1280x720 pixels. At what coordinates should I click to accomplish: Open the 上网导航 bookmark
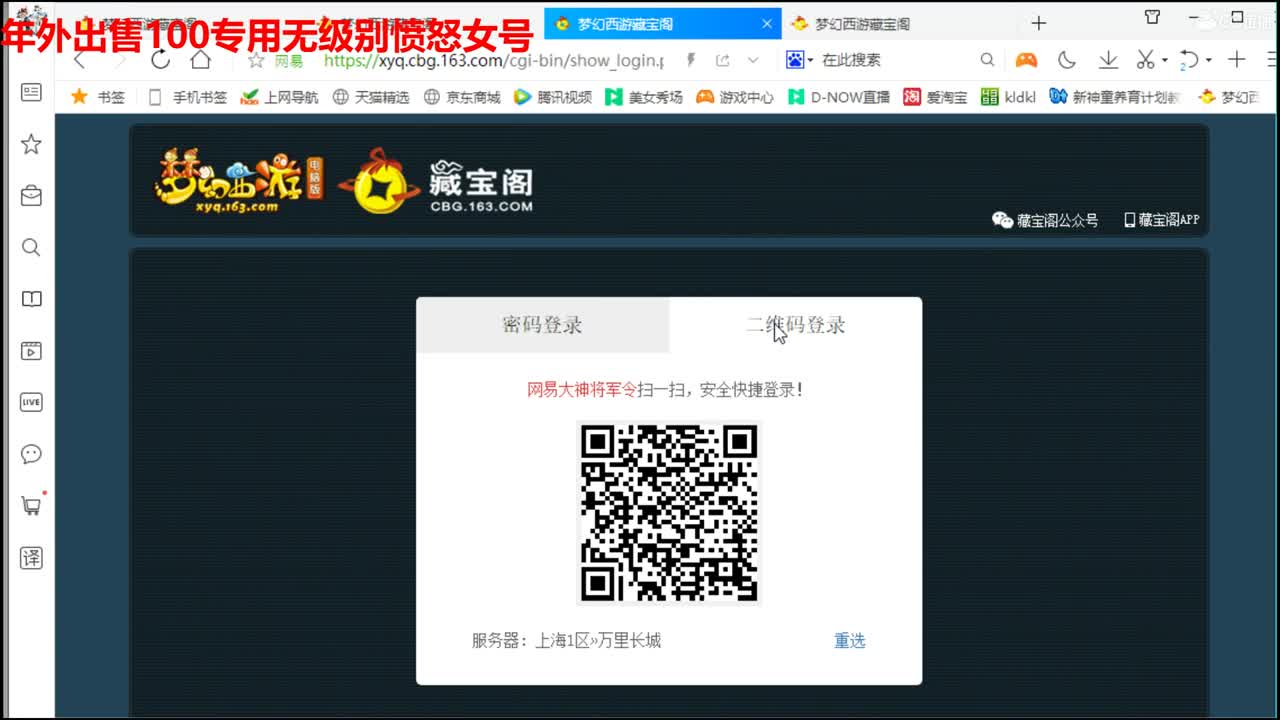279,97
